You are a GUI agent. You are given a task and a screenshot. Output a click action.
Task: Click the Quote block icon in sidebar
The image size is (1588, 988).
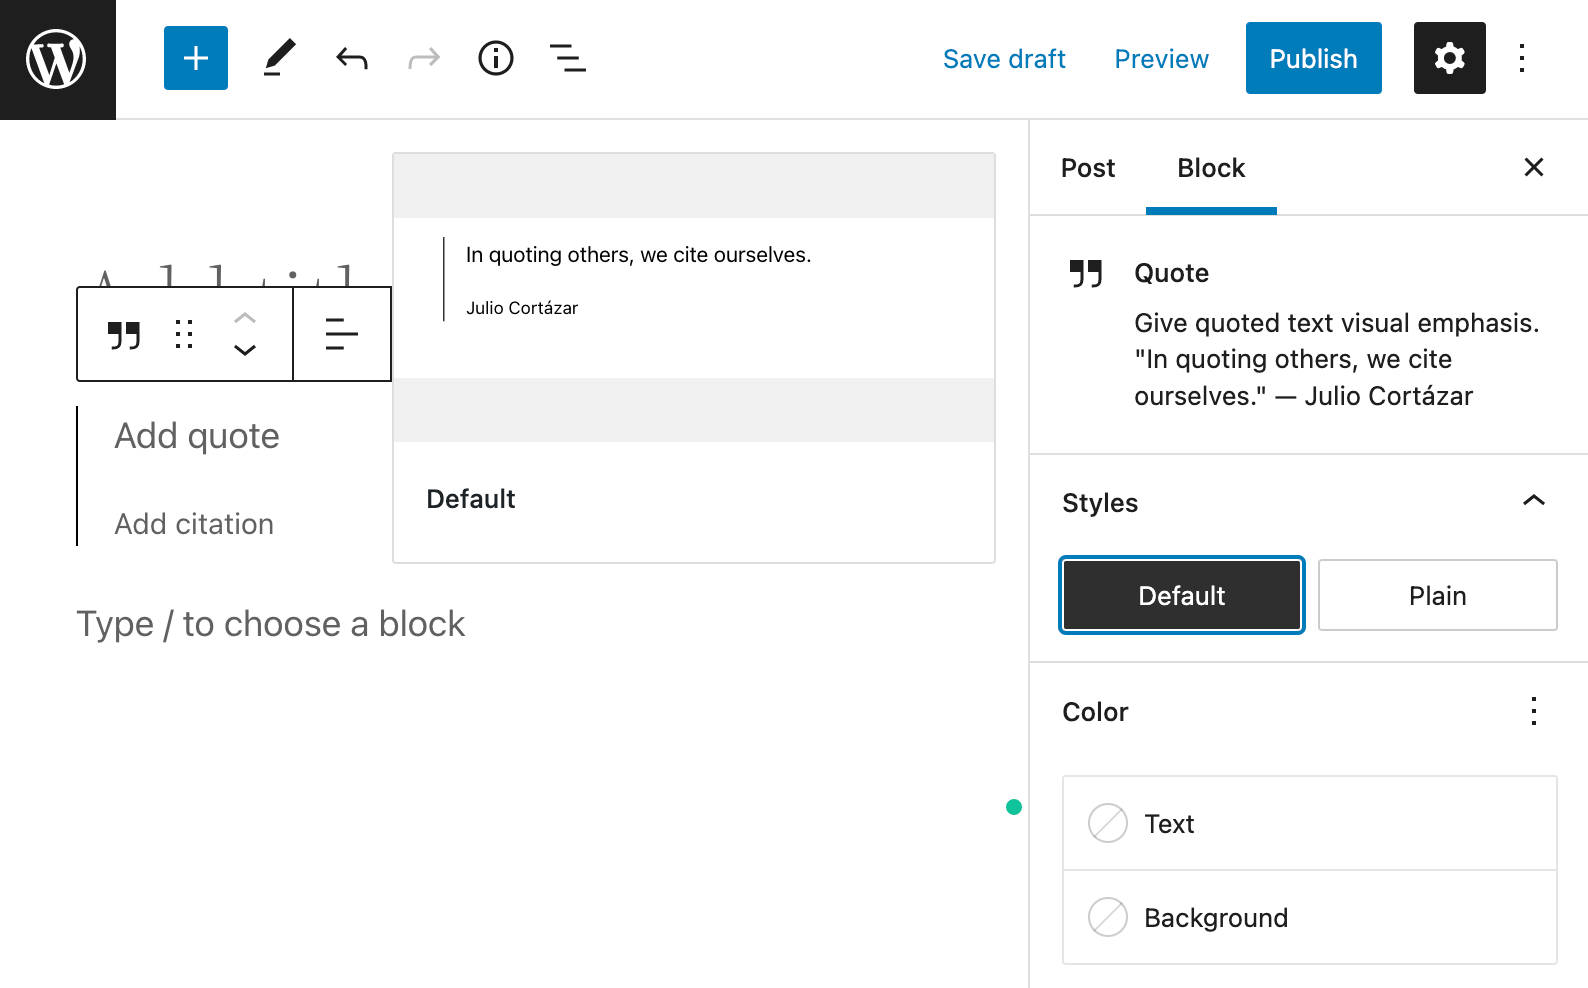1086,273
